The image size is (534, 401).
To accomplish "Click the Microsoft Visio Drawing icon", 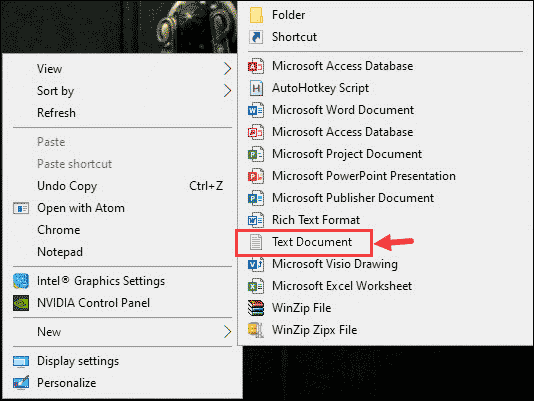I will coord(256,264).
